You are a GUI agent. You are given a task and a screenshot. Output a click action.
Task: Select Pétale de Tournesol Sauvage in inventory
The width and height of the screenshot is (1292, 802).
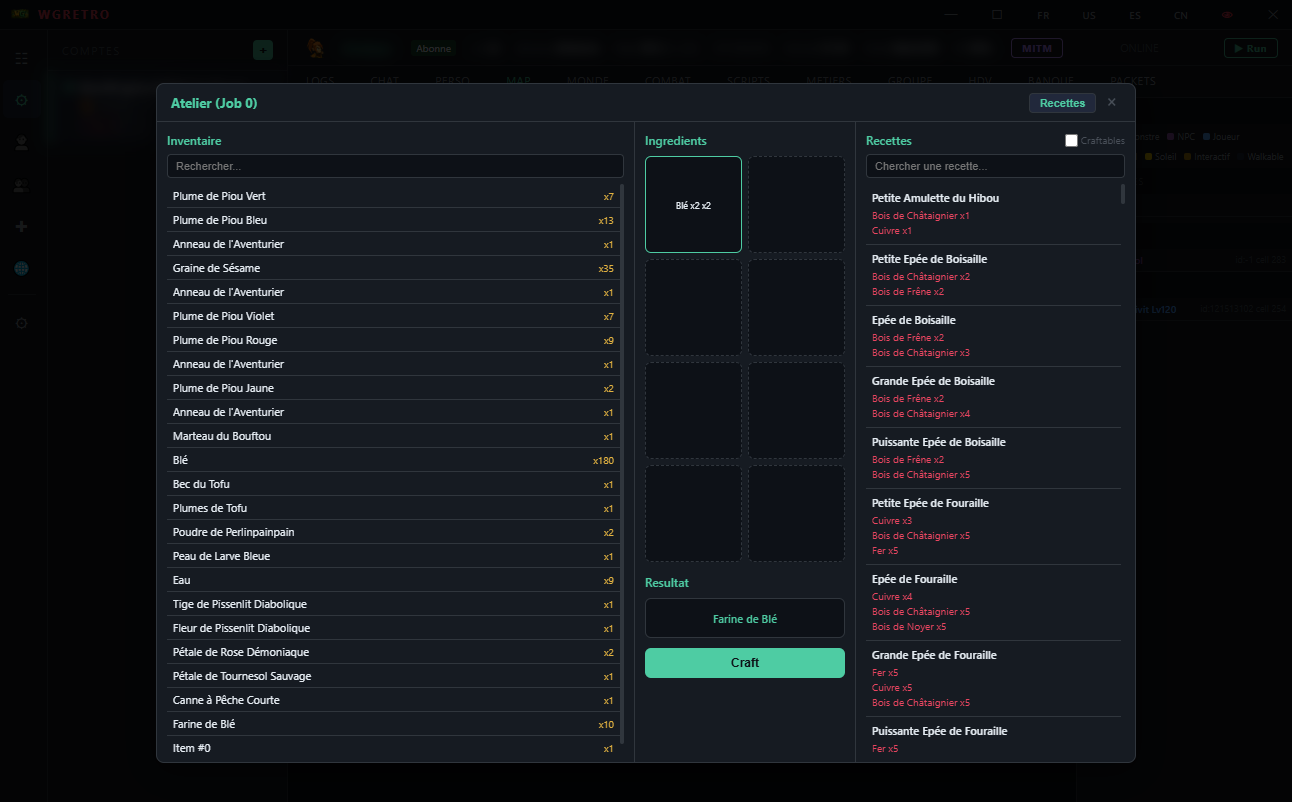394,676
